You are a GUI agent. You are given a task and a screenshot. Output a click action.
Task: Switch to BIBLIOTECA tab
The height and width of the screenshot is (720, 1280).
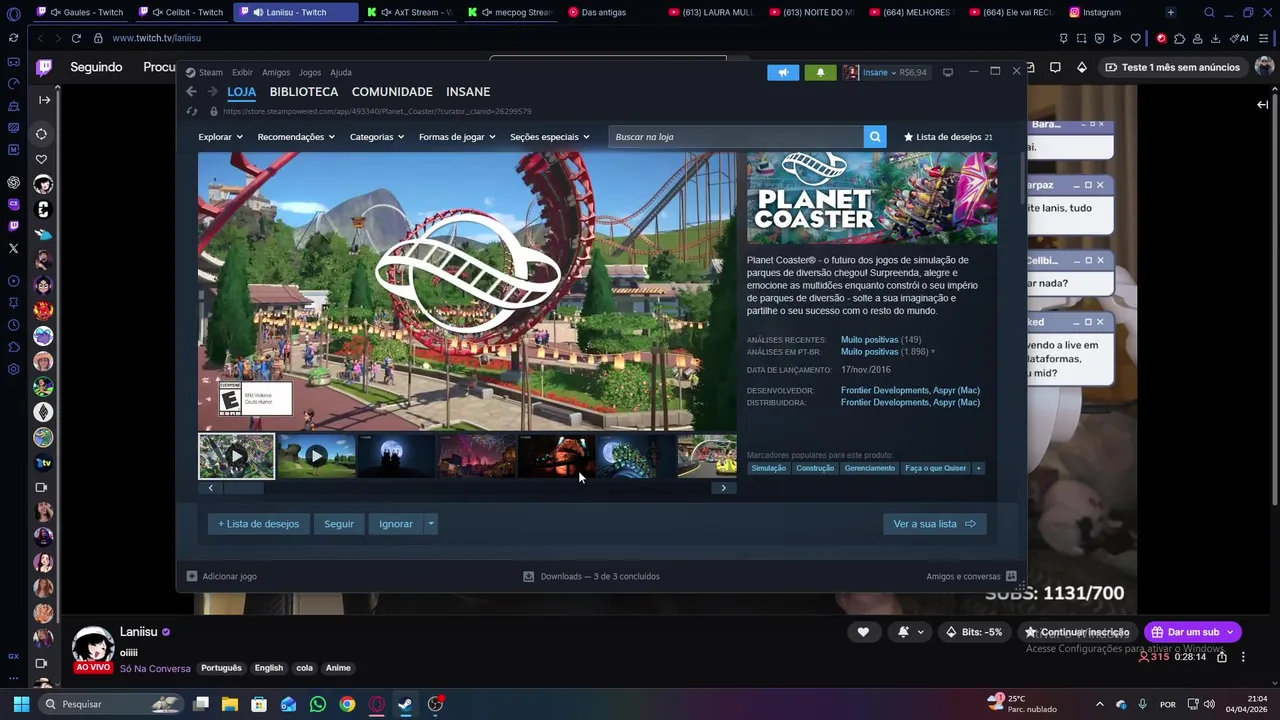pos(304,91)
